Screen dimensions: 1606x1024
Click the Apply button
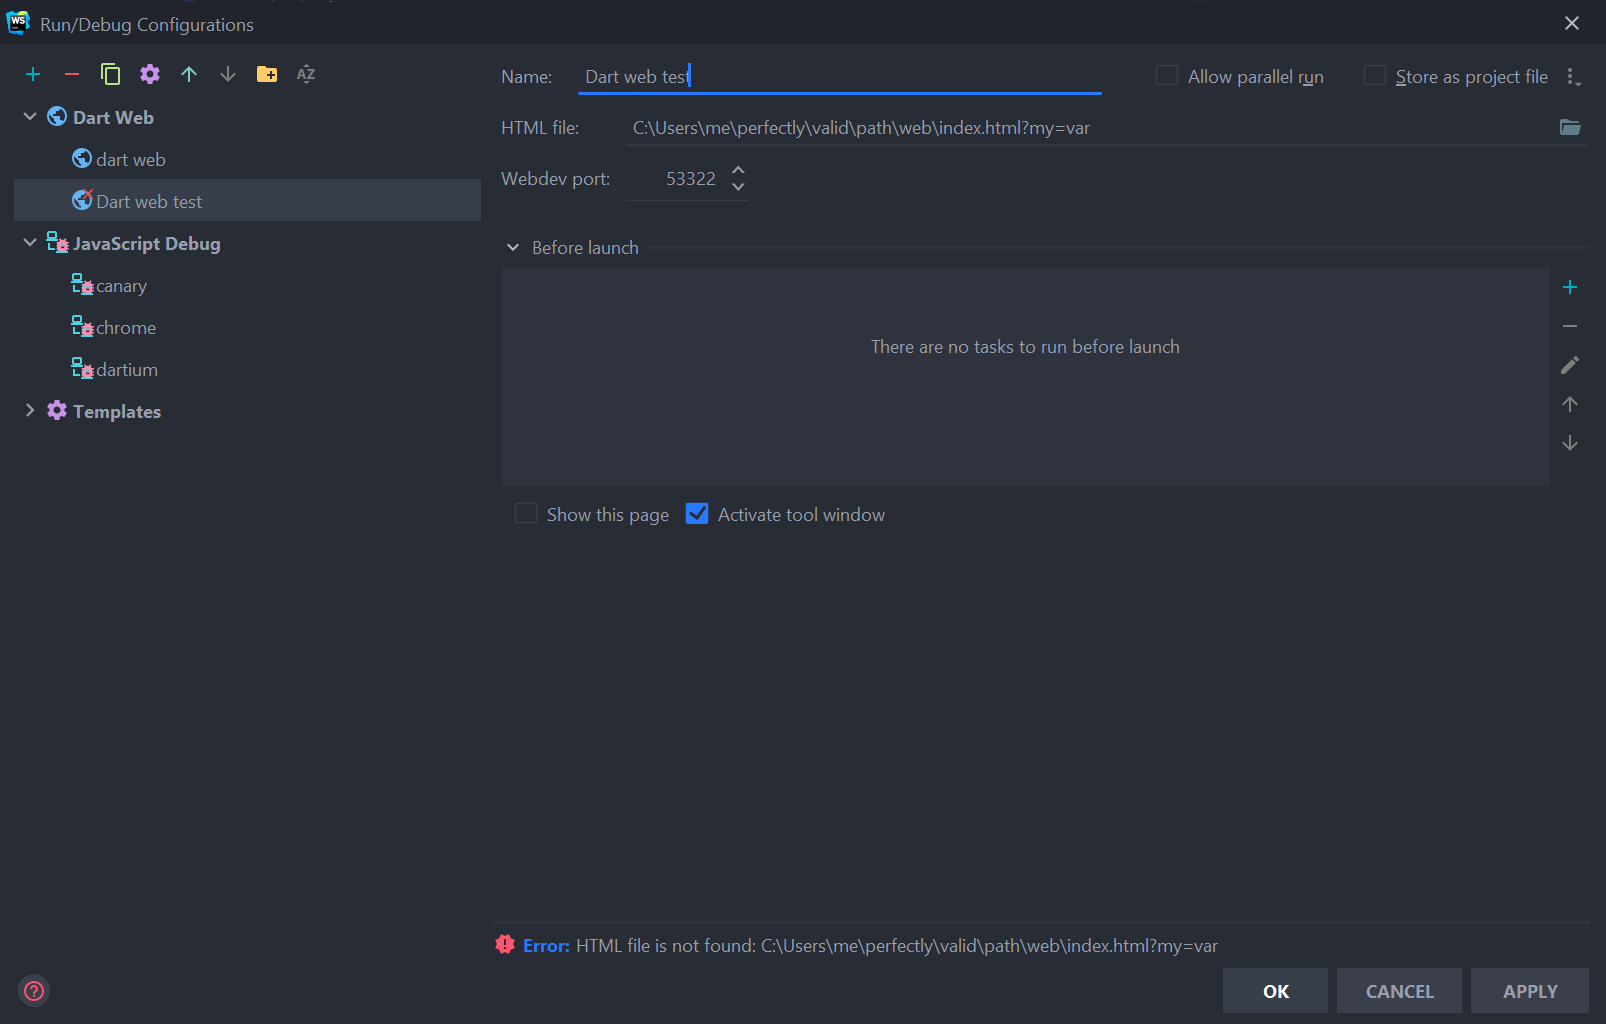tap(1530, 991)
